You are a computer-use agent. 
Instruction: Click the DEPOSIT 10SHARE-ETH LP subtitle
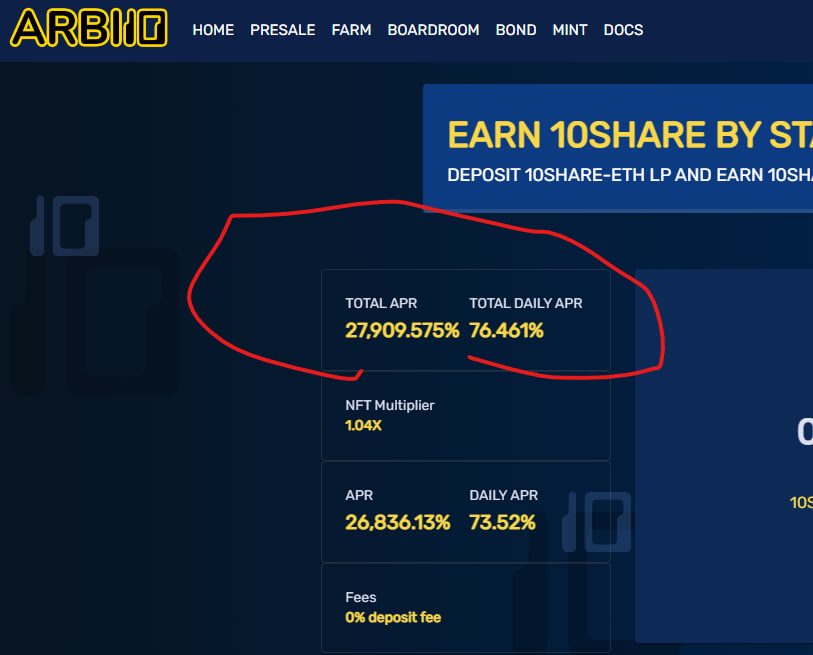click(x=630, y=175)
